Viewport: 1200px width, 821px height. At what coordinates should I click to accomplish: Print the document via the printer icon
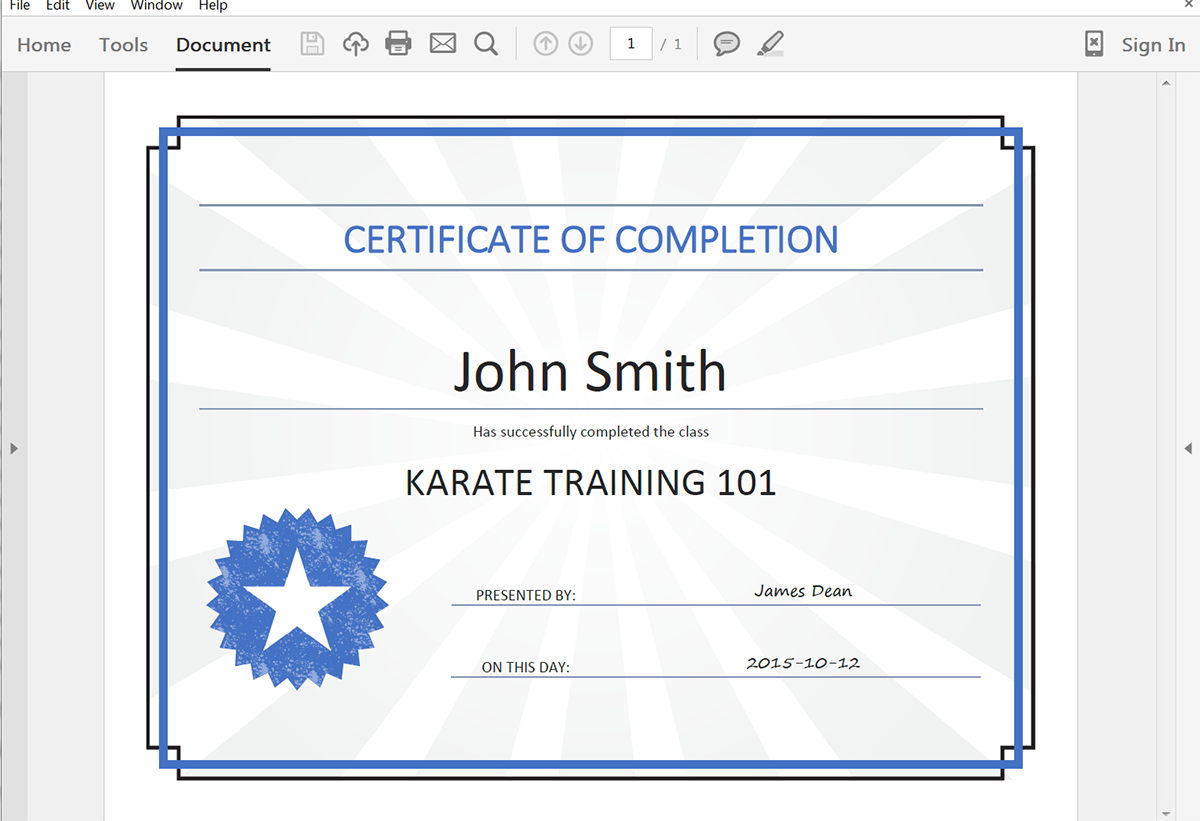coord(398,44)
